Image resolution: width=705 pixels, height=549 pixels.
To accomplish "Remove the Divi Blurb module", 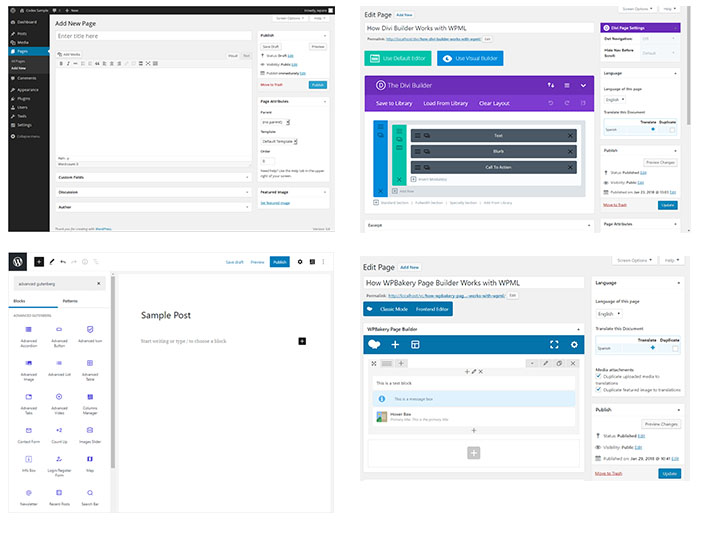I will [x=570, y=152].
